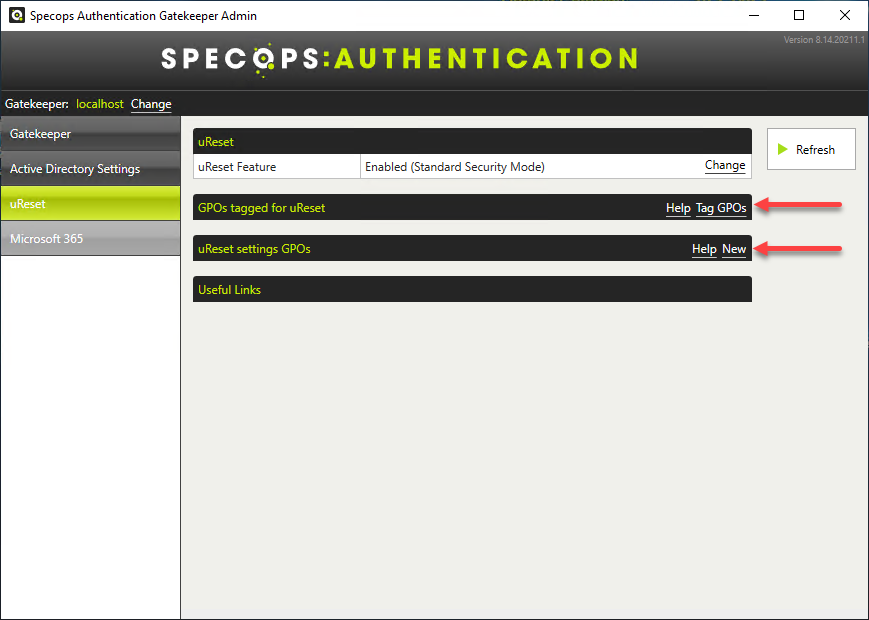Change the uReset Feature security mode
This screenshot has width=869, height=620.
pyautogui.click(x=725, y=165)
